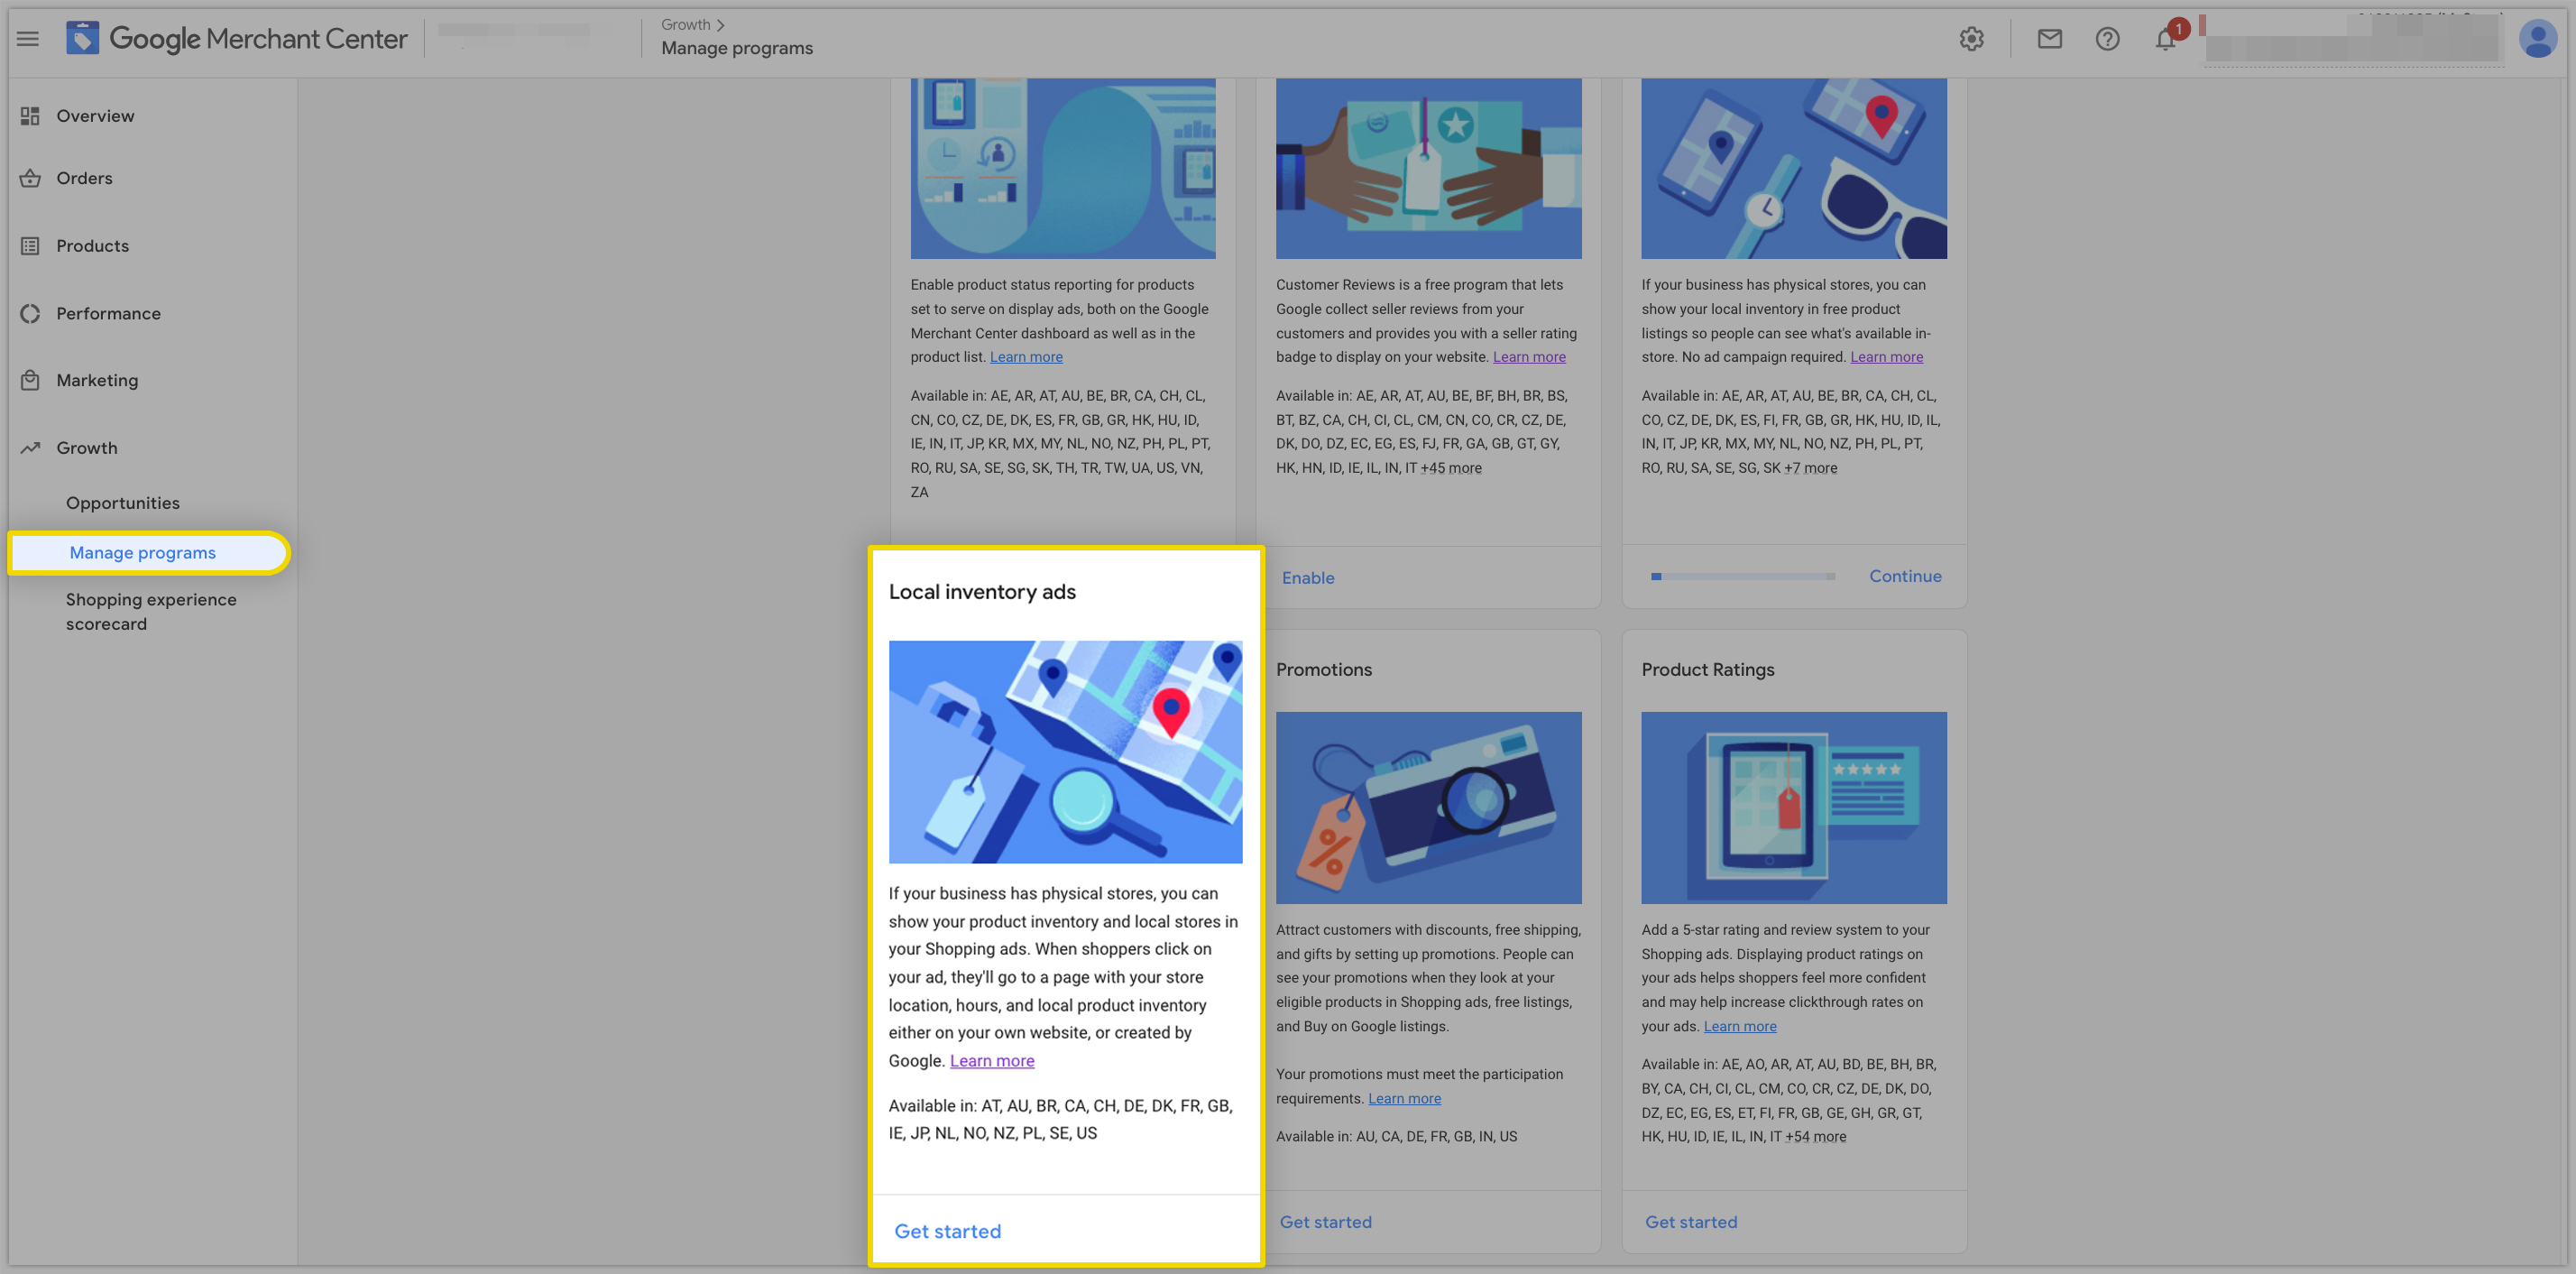Click the Customer Reviews handshake illustration
The height and width of the screenshot is (1274, 2576).
(x=1428, y=168)
